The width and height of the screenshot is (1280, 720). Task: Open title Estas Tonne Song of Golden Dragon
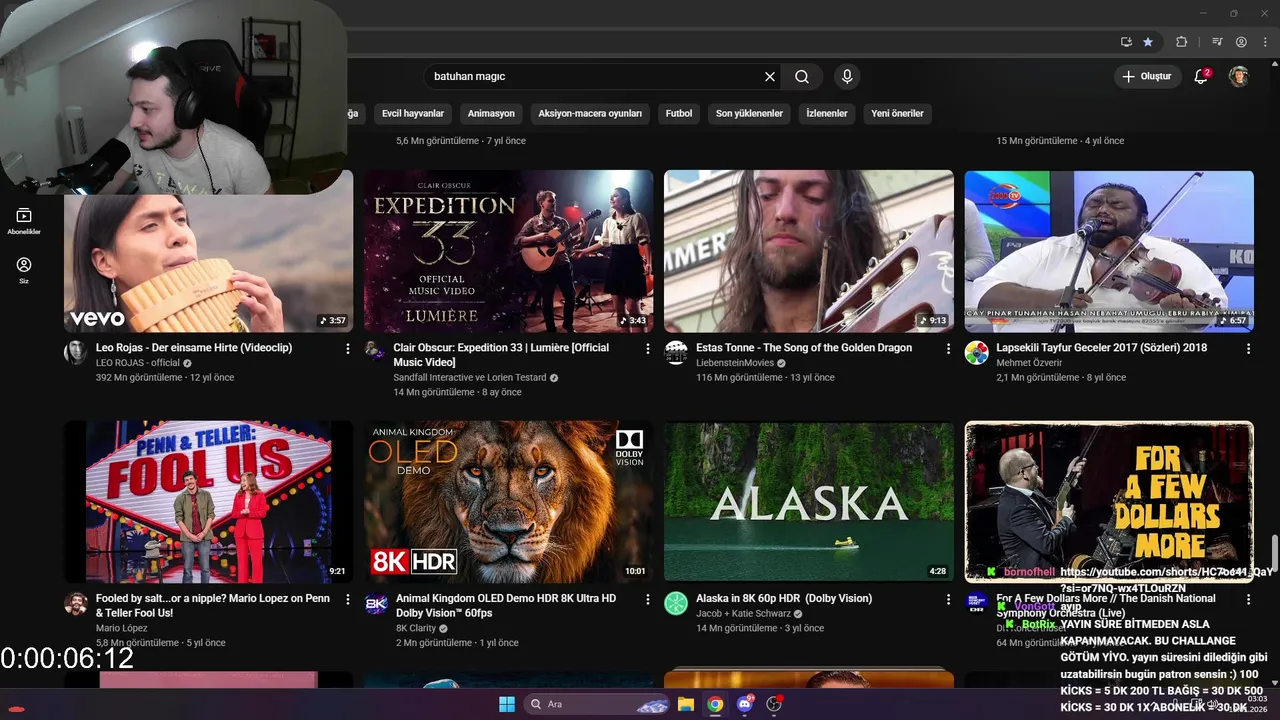tap(804, 348)
